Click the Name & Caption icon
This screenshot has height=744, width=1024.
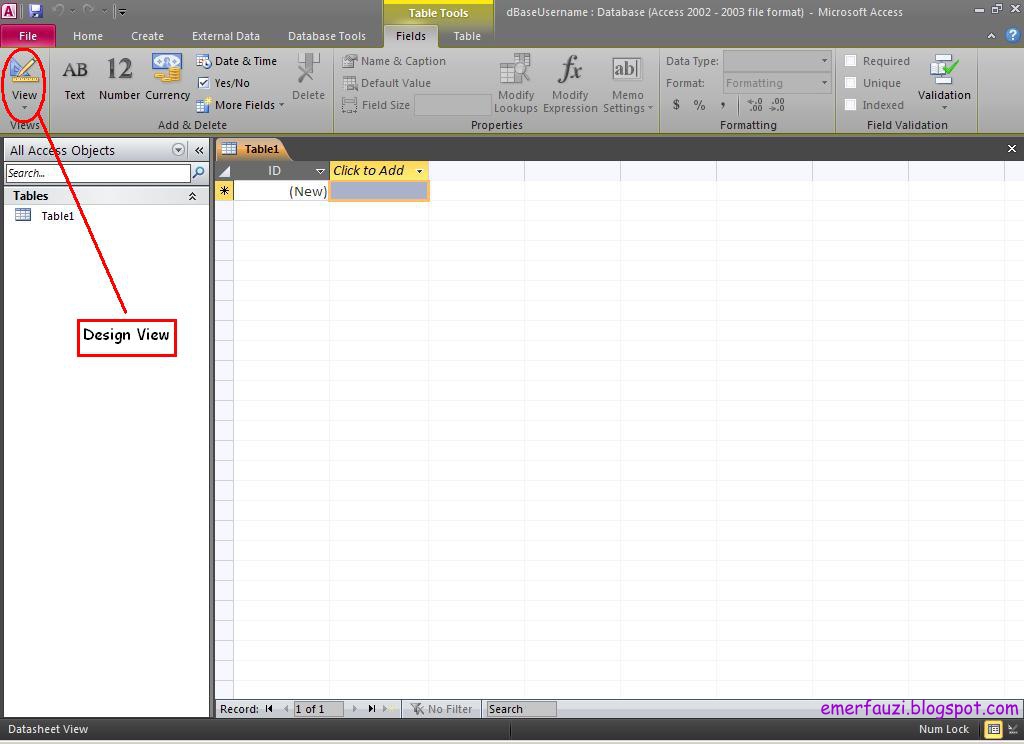350,61
